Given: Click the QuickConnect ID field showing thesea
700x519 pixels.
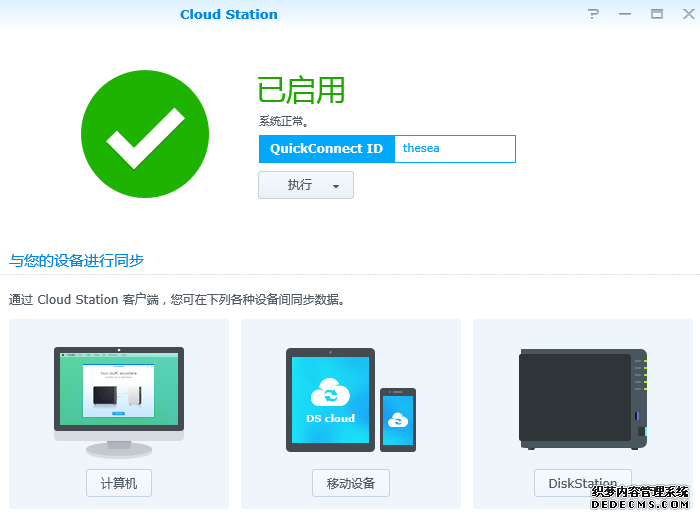Looking at the screenshot, I should pos(454,149).
